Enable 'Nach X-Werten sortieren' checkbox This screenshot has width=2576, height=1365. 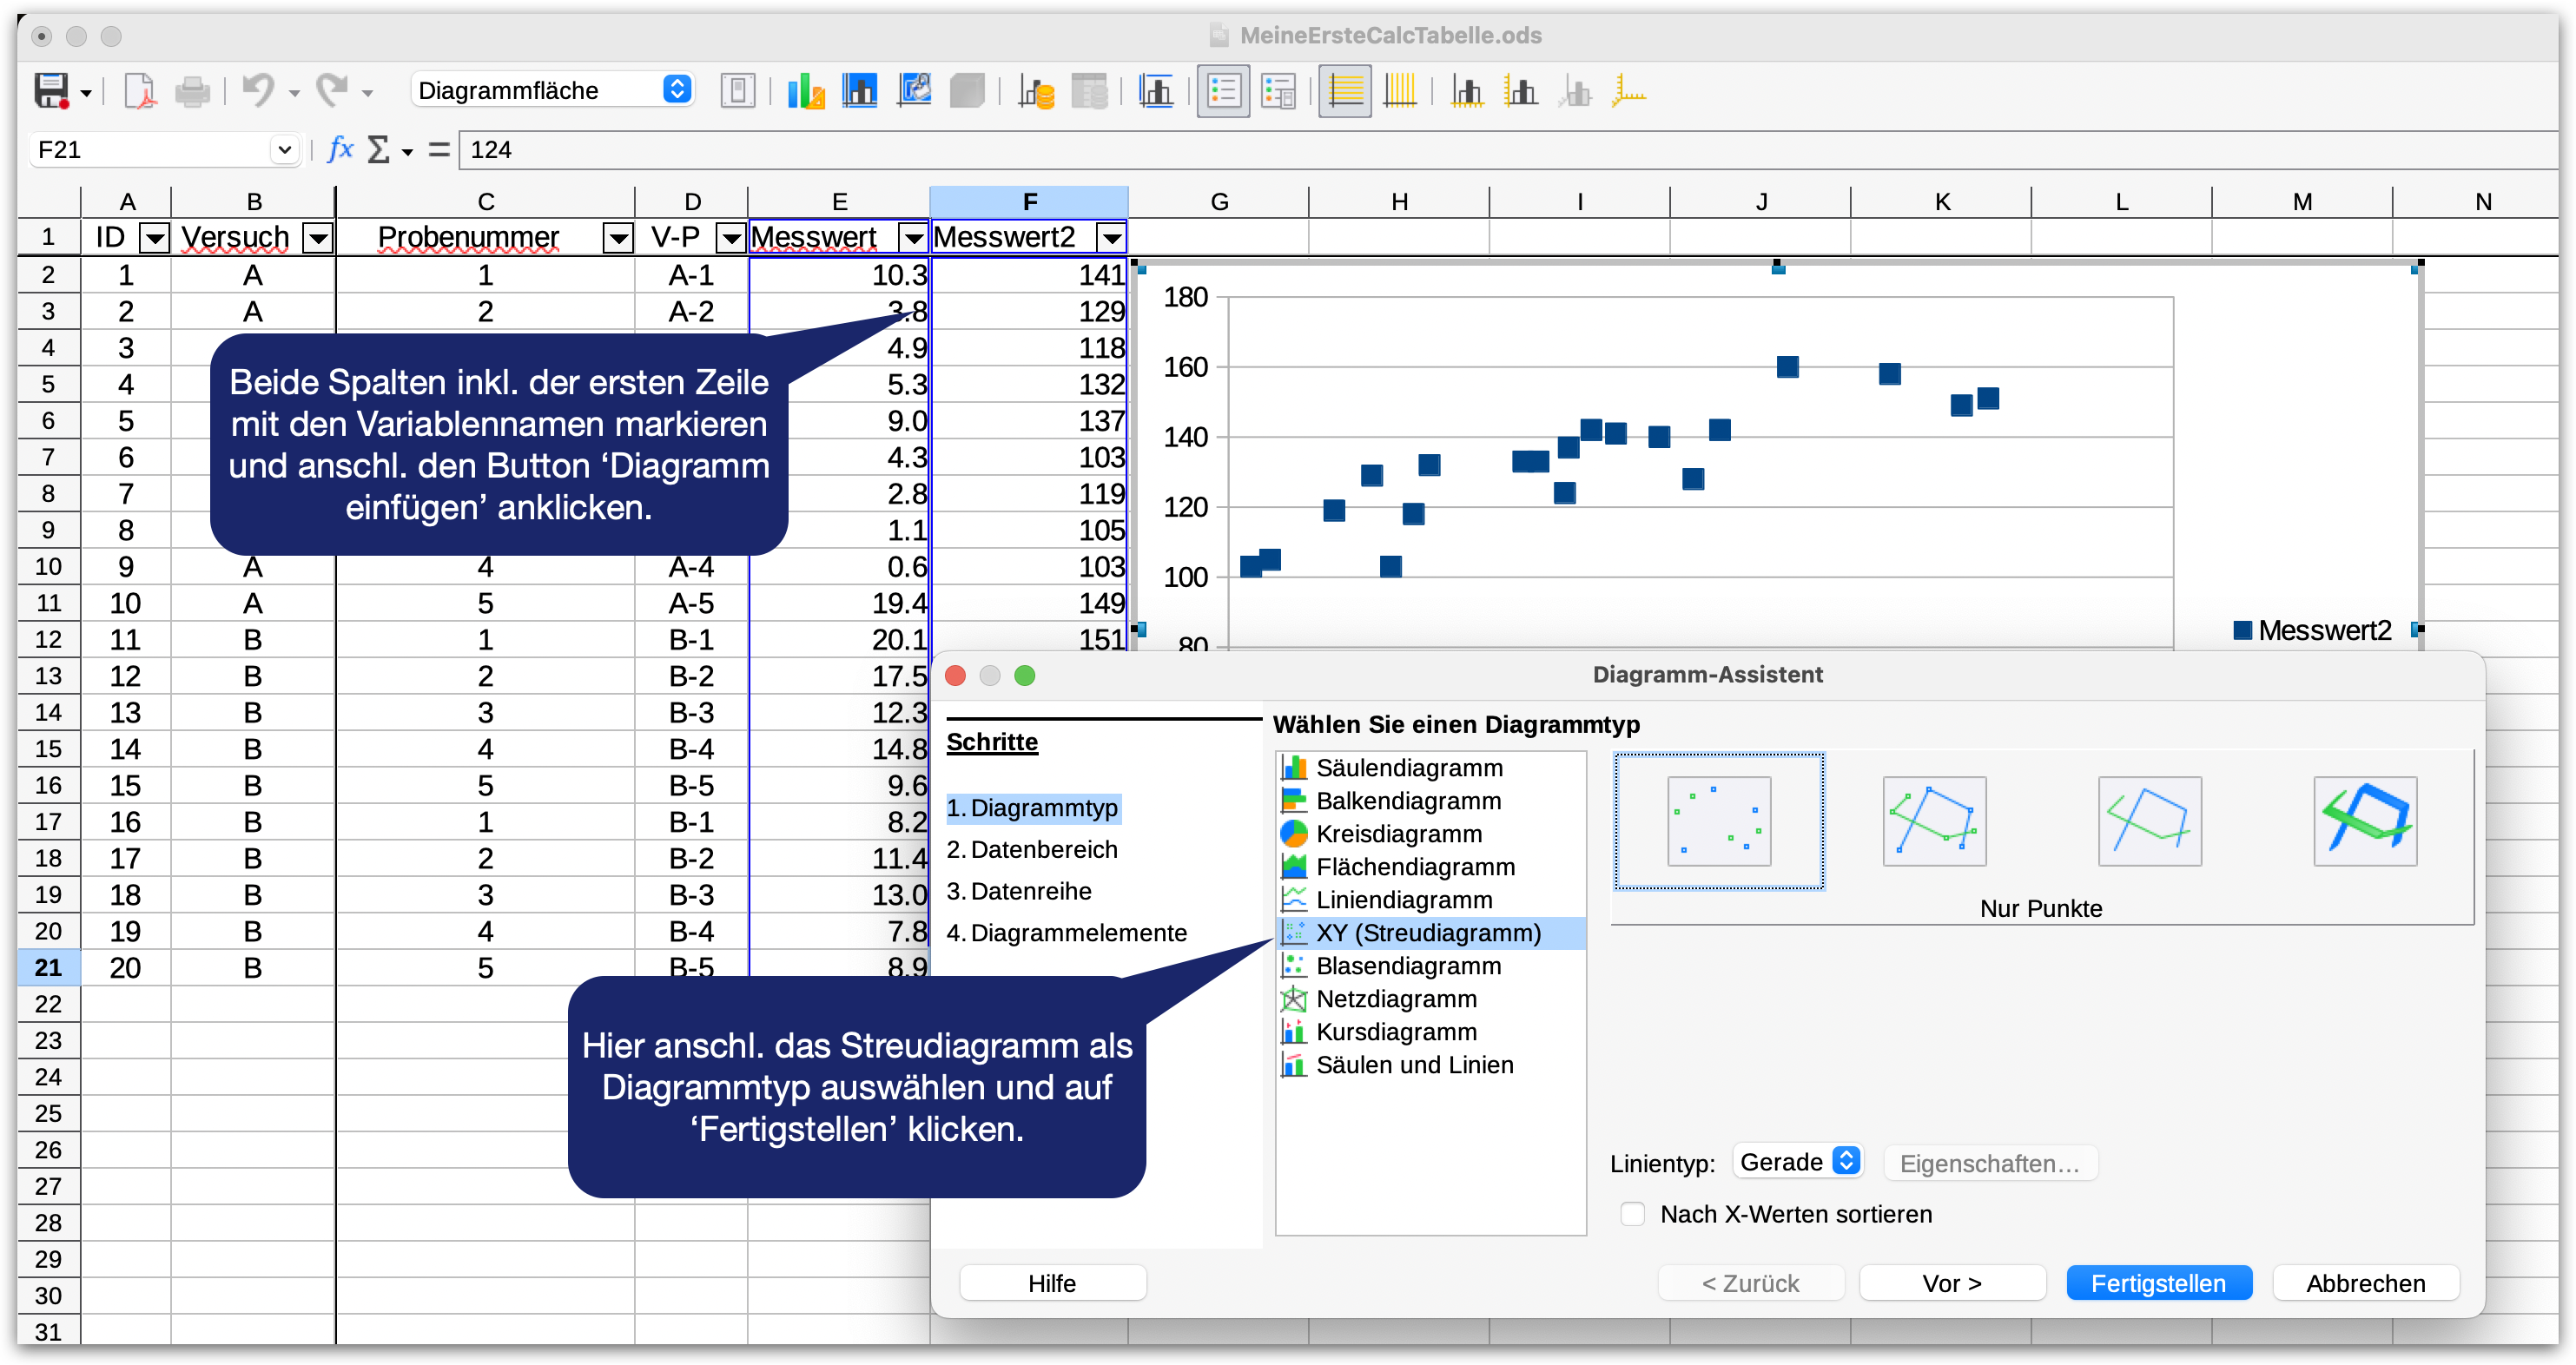coord(1632,1214)
